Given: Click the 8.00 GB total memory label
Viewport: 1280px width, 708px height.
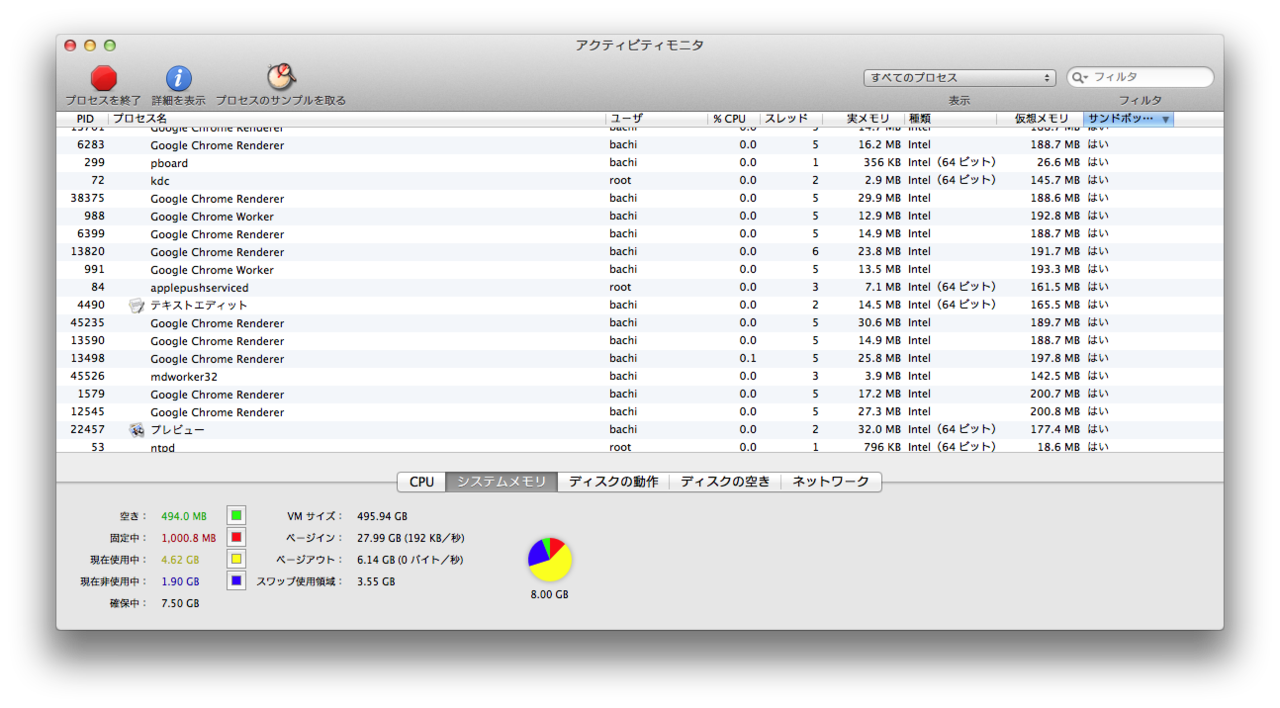Looking at the screenshot, I should (550, 595).
